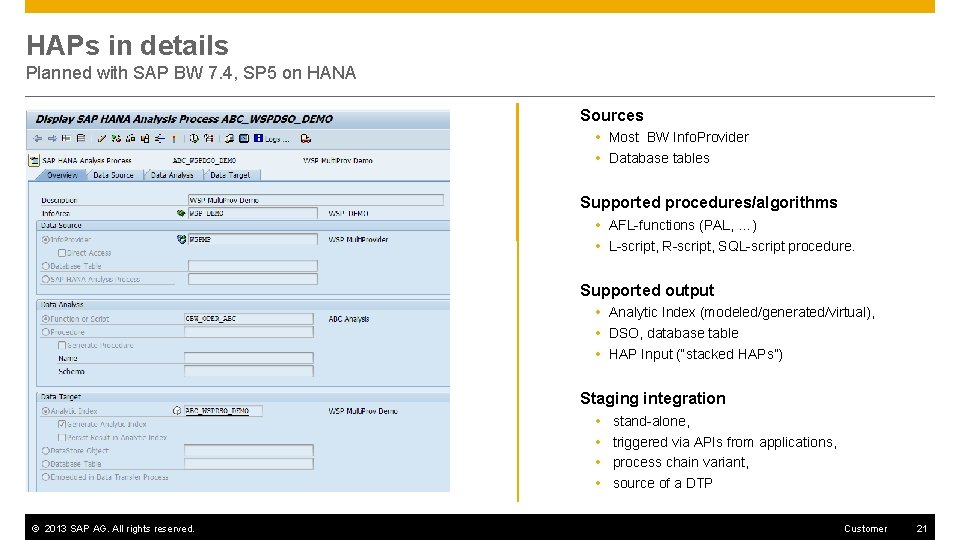Image resolution: width=960 pixels, height=540 pixels.
Task: Select Embedded in Data Transfer Process radio
Action: pos(45,477)
